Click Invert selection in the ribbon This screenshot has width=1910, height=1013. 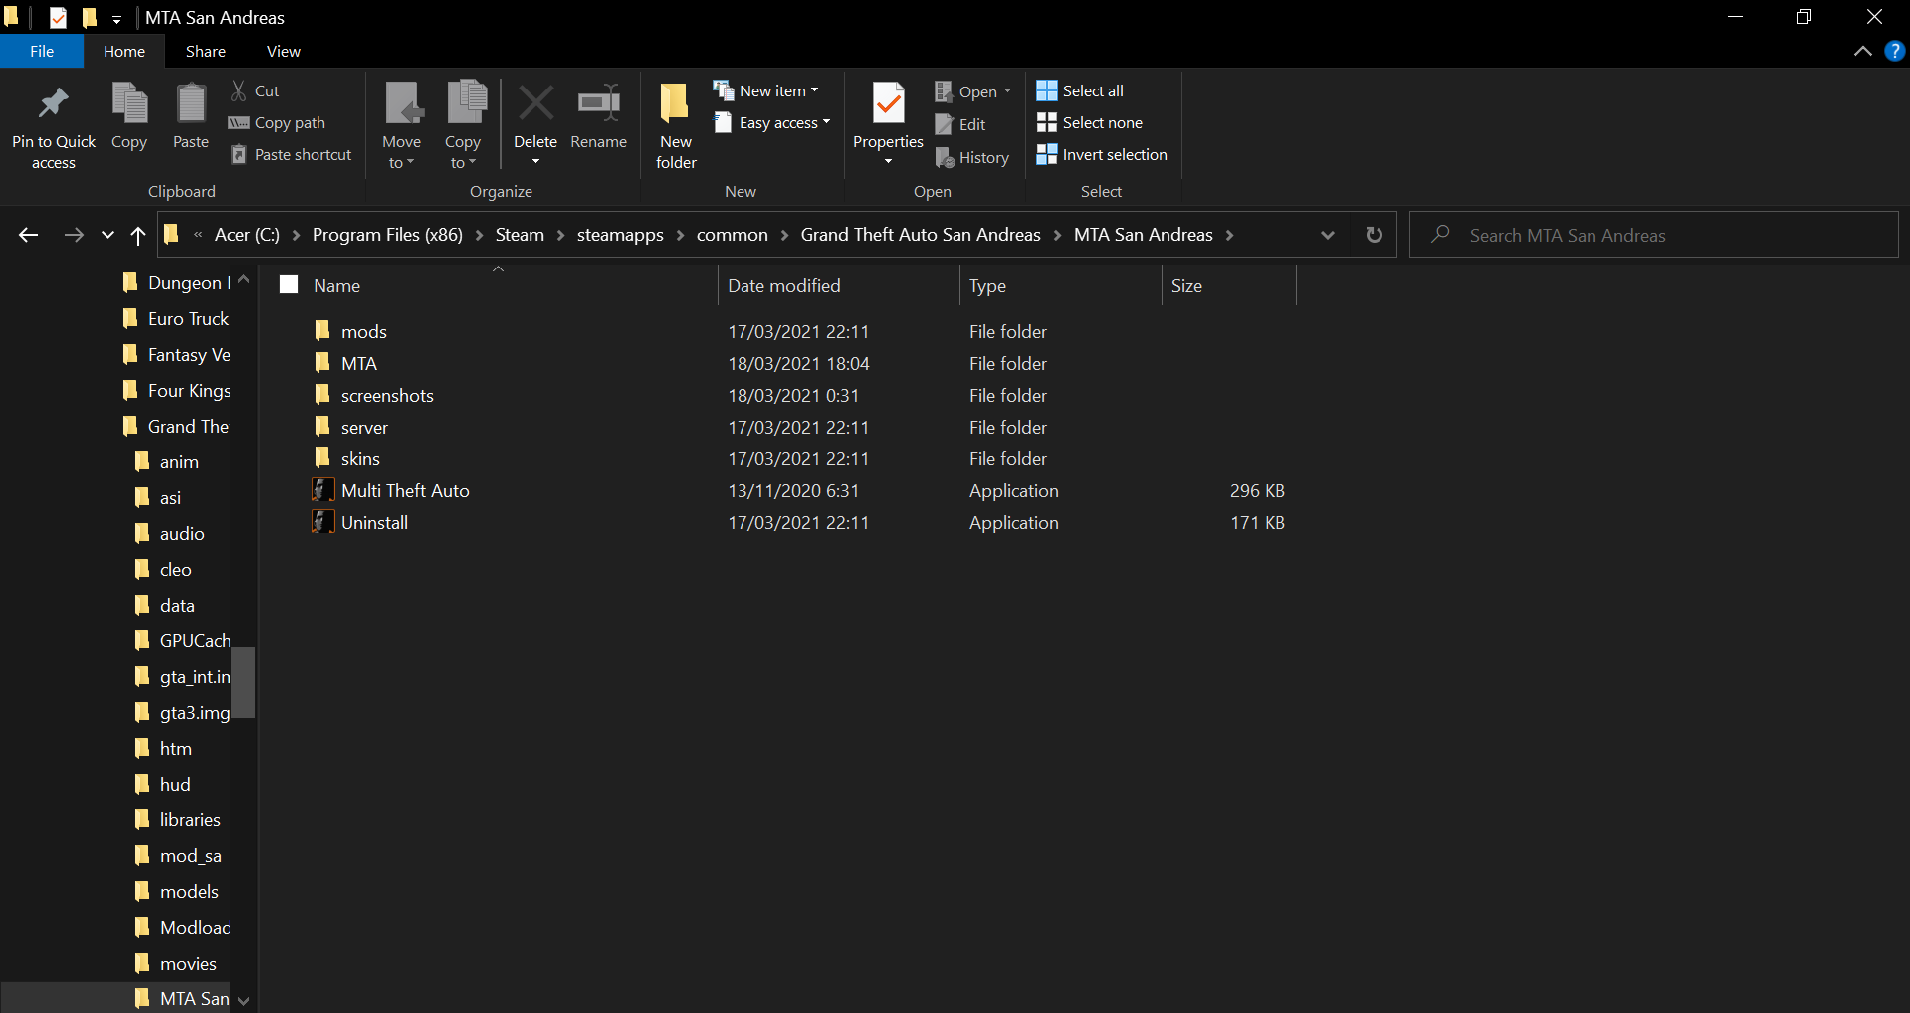pyautogui.click(x=1102, y=155)
